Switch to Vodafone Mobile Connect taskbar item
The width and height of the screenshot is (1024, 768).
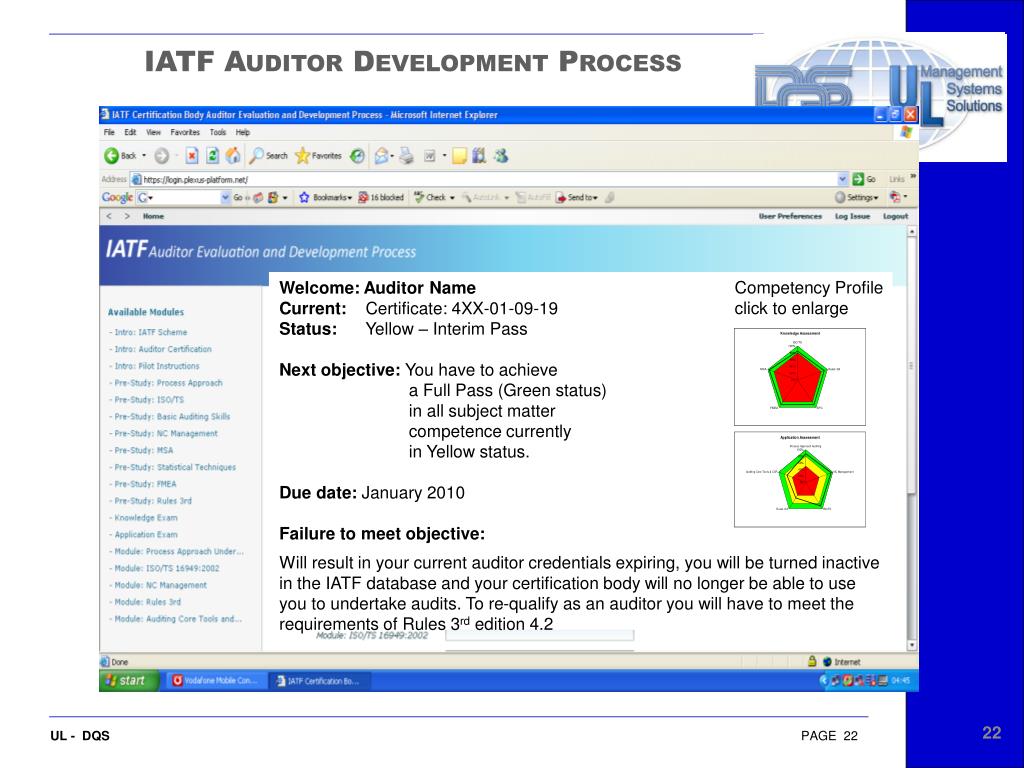coord(217,680)
